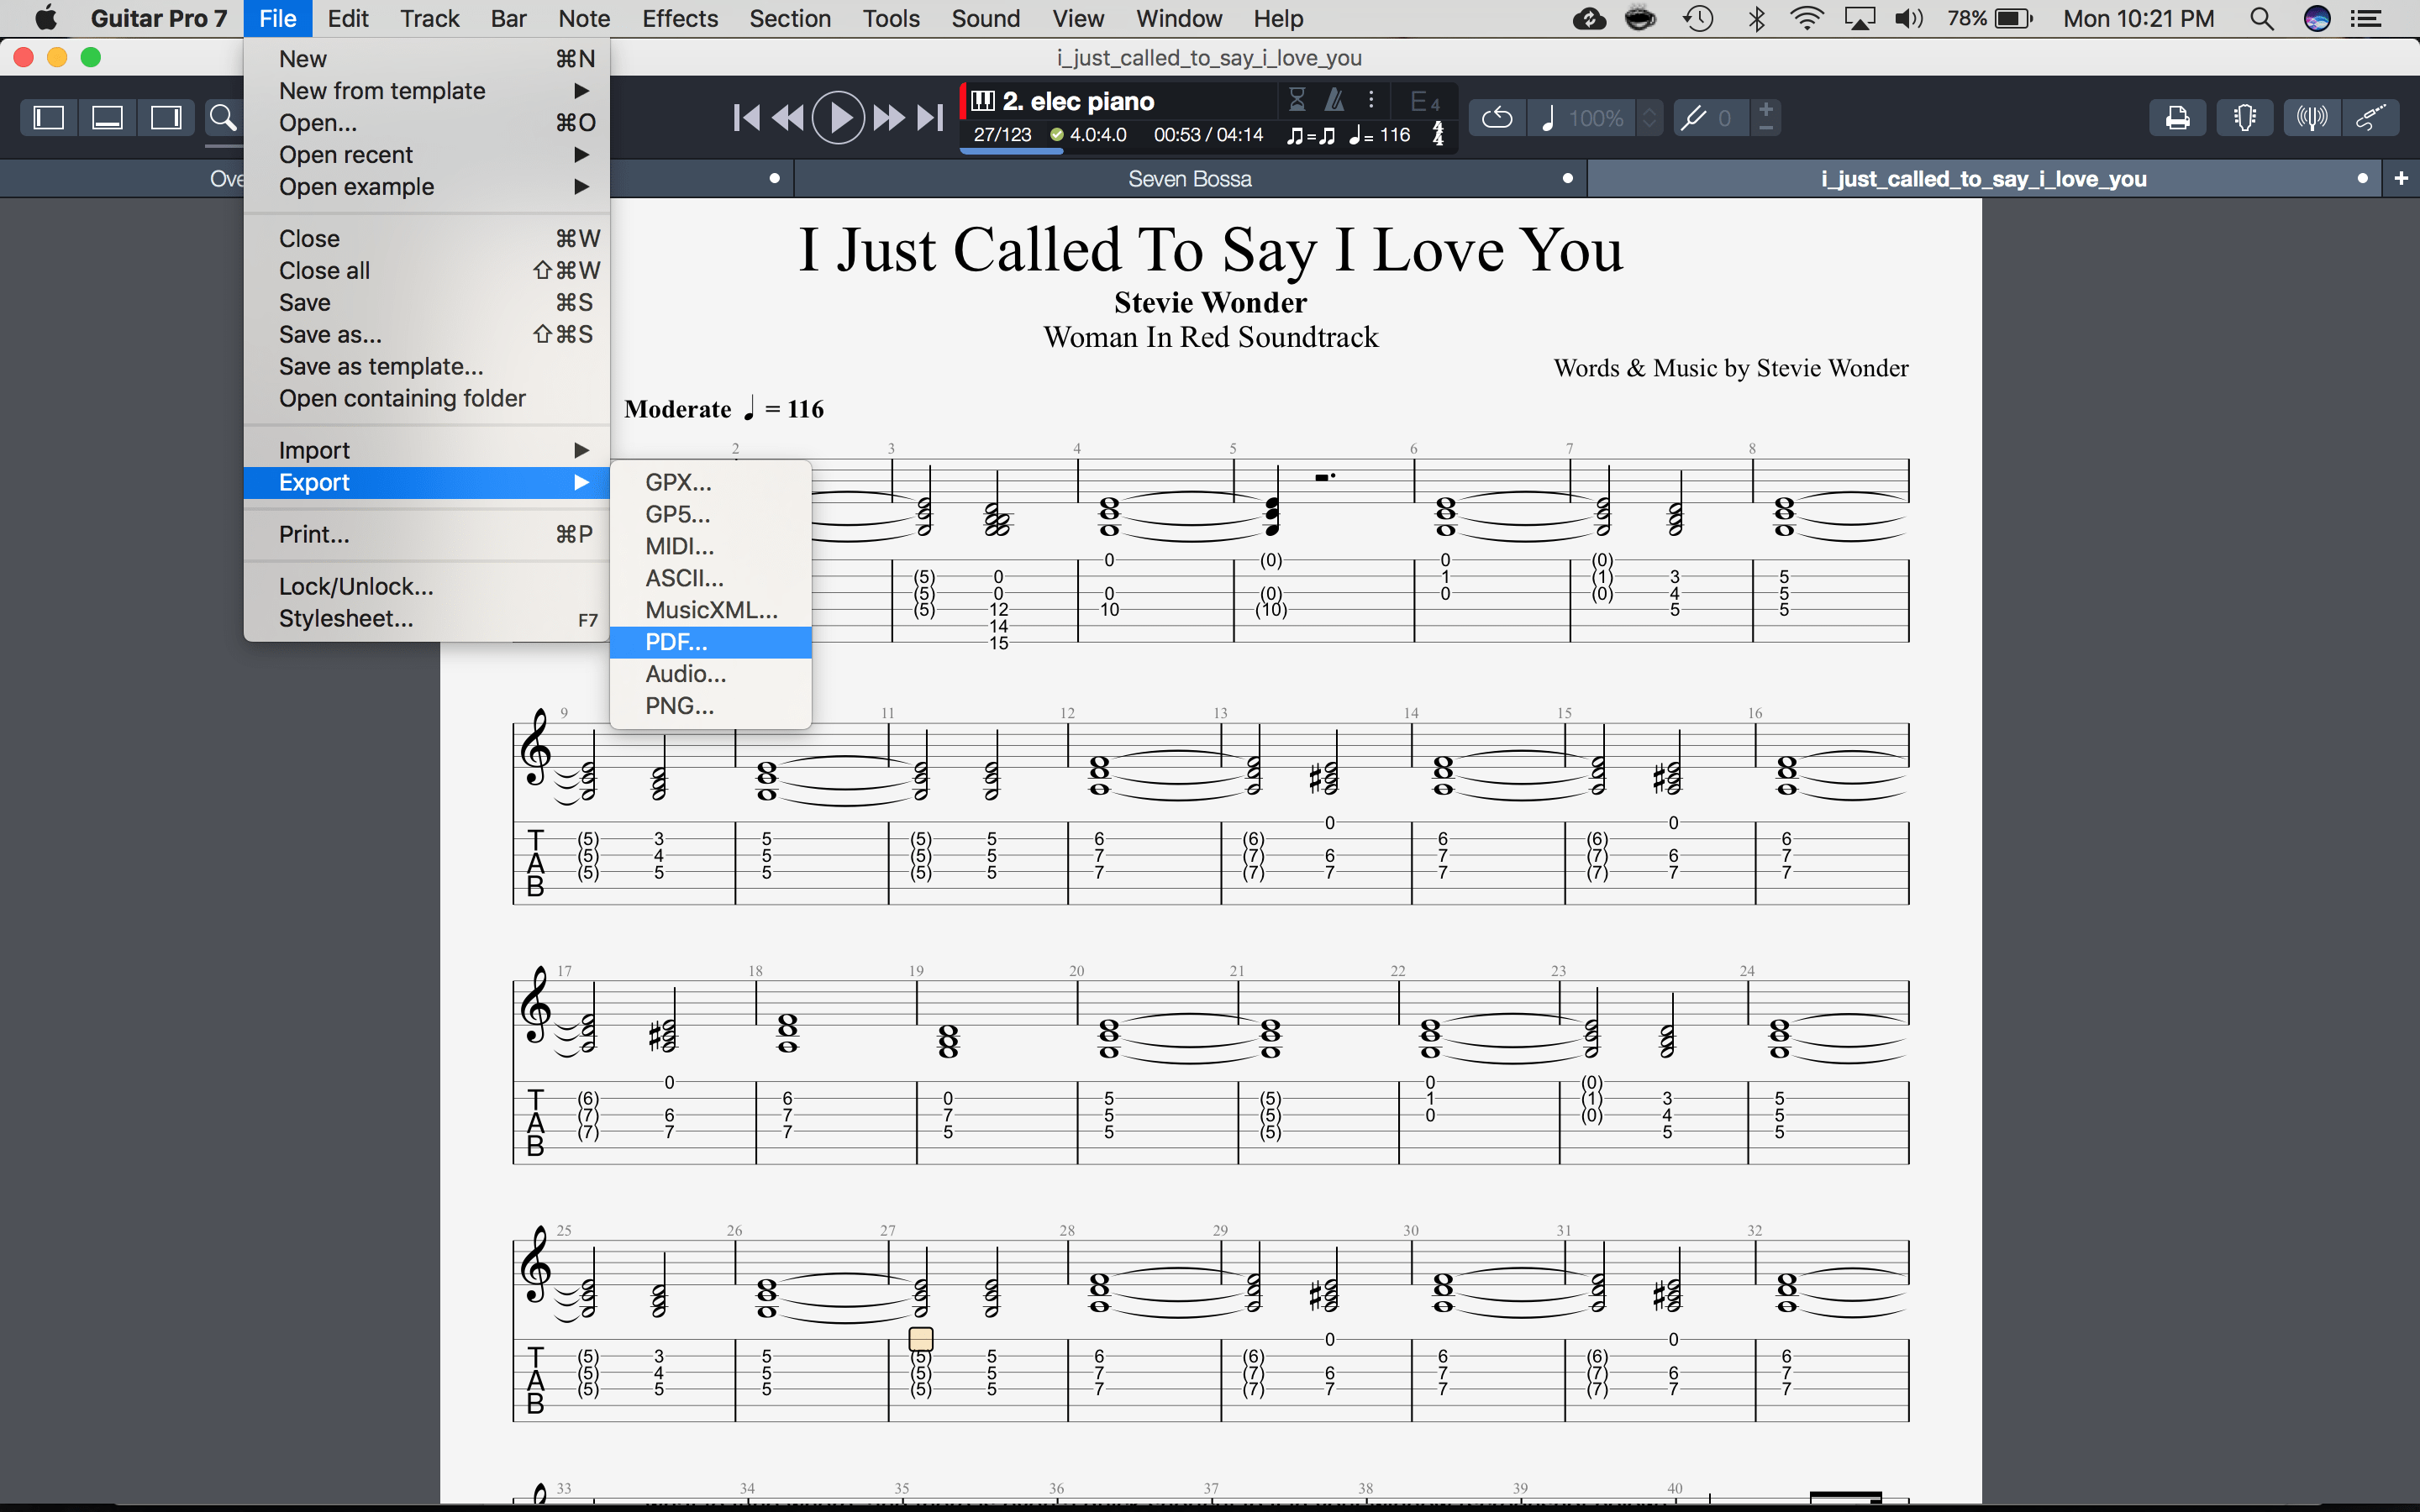
Task: Select the i_just_called_to_say_i_love_you tab
Action: pyautogui.click(x=1984, y=179)
